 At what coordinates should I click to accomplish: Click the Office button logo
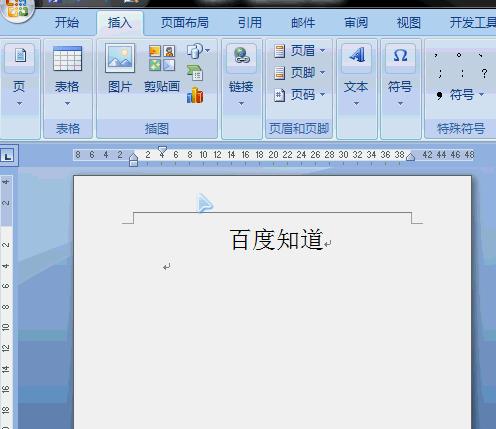click(17, 8)
